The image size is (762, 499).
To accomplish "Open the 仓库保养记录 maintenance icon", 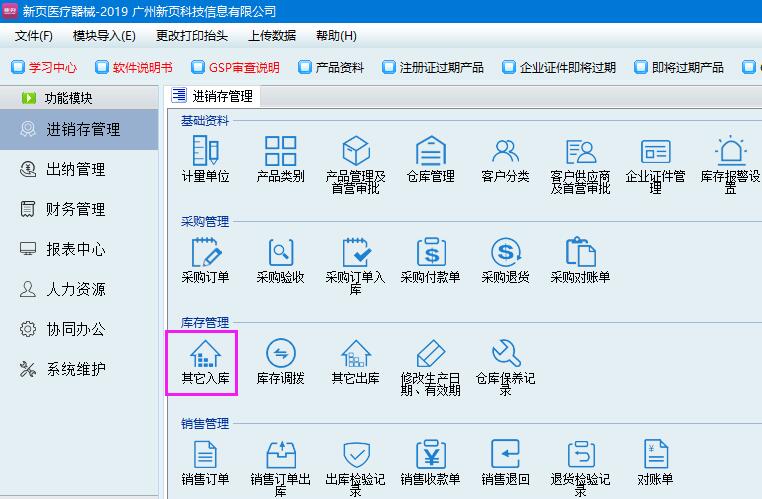I will click(505, 354).
